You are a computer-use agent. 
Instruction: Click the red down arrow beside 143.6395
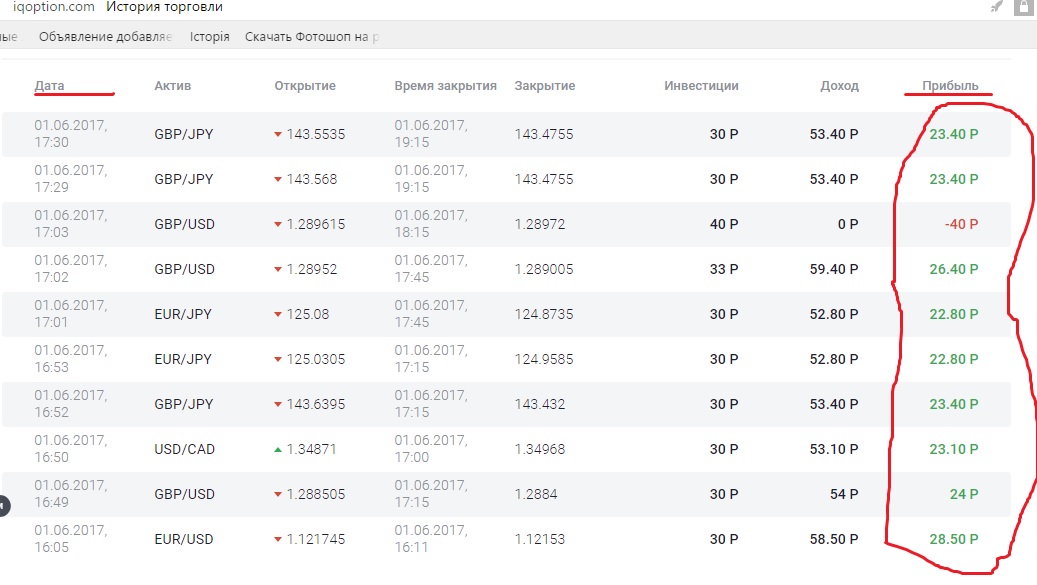278,405
